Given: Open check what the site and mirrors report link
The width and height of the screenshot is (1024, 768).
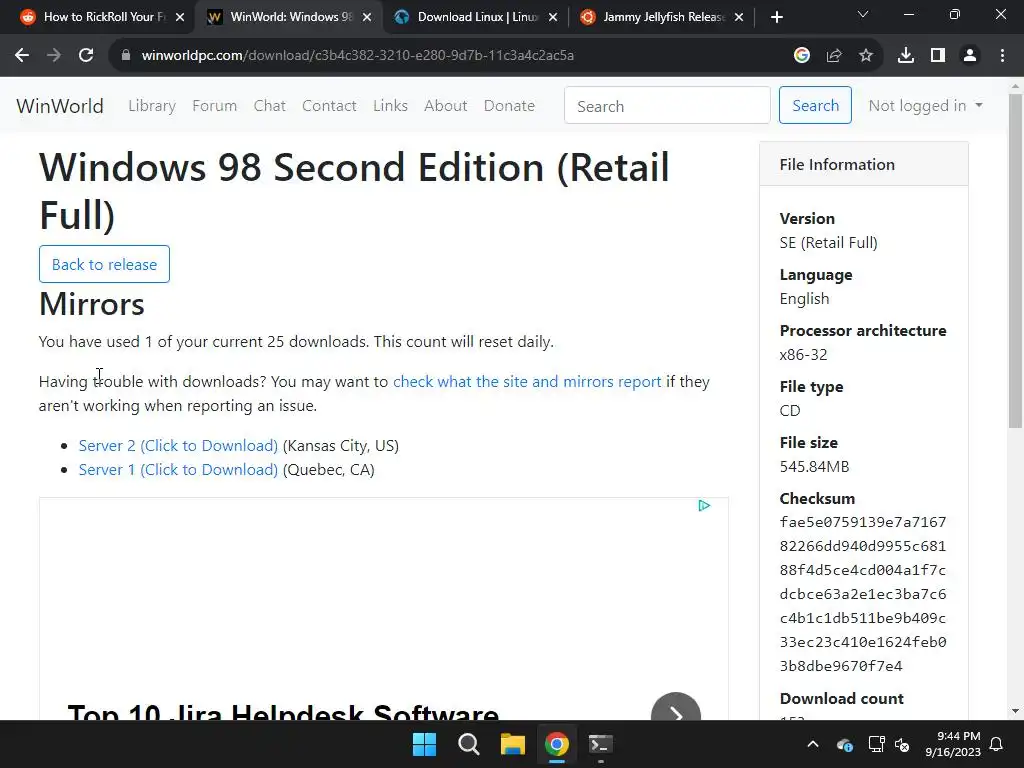Looking at the screenshot, I should pos(527,382).
